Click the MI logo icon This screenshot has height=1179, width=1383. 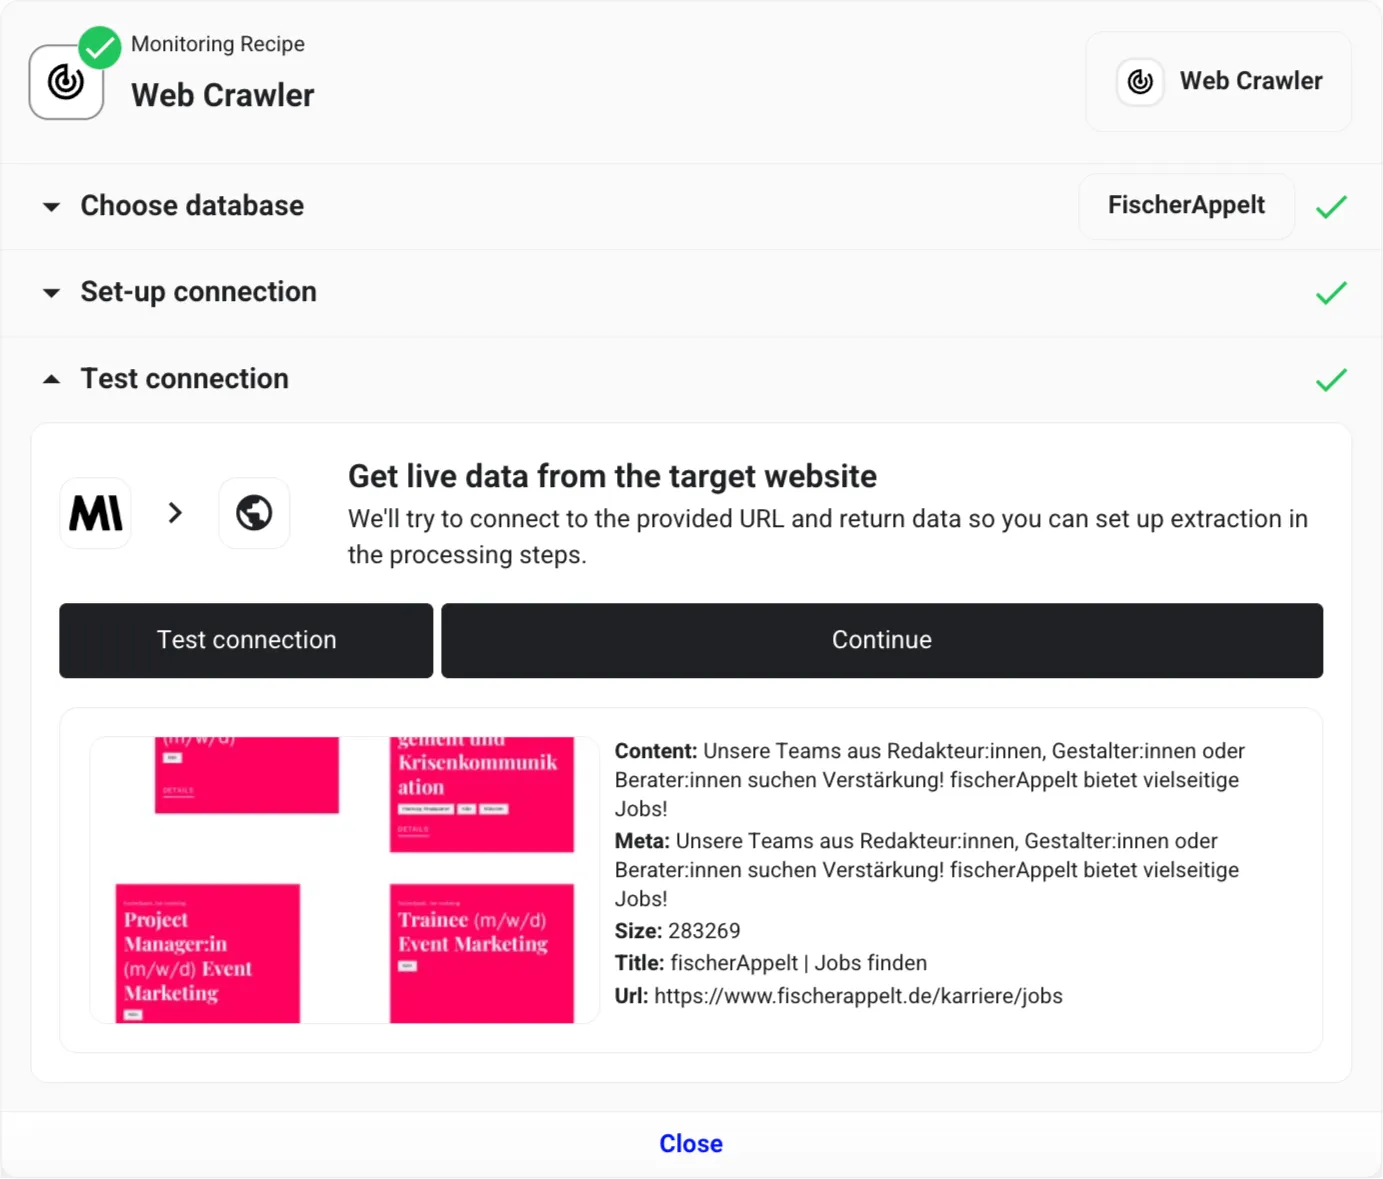[96, 513]
